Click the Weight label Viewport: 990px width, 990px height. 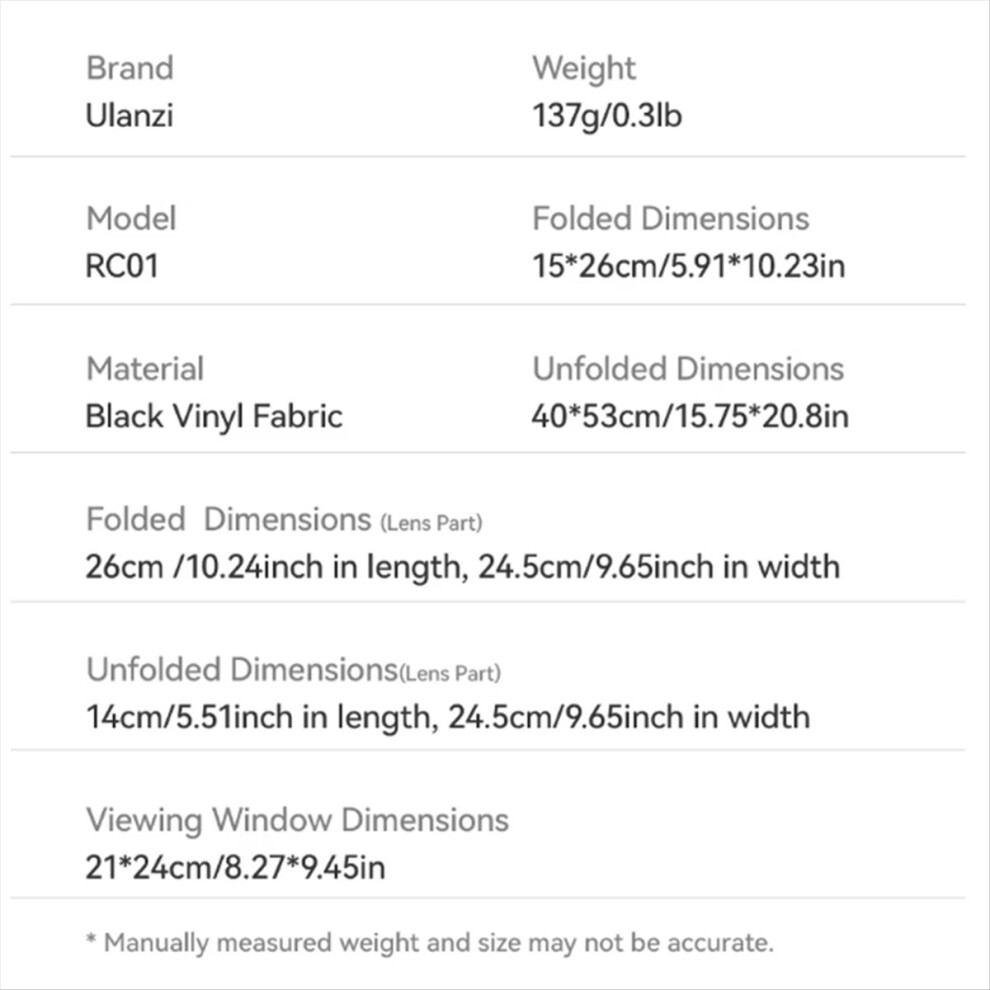point(584,69)
